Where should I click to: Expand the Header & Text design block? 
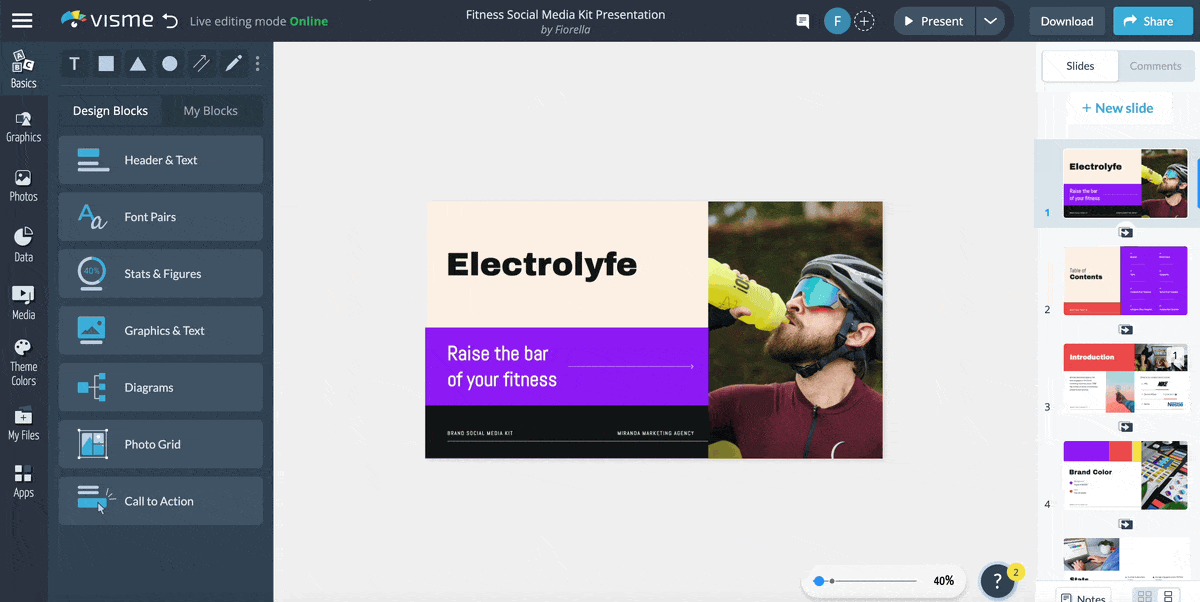[161, 160]
